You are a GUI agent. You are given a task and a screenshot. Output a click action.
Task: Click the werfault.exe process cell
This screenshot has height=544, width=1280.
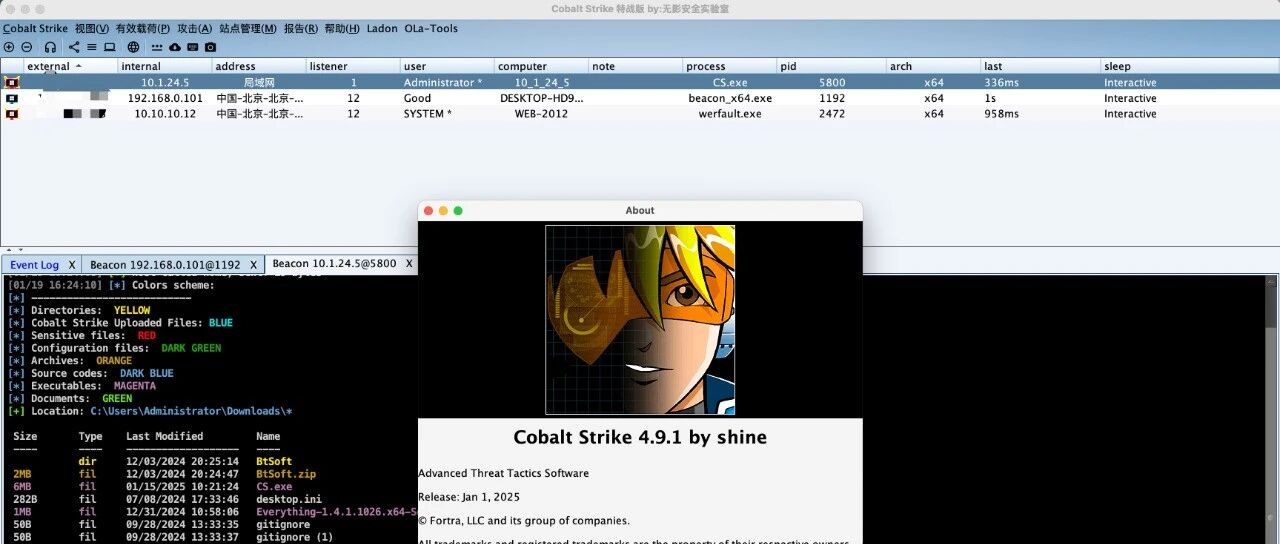tap(730, 114)
